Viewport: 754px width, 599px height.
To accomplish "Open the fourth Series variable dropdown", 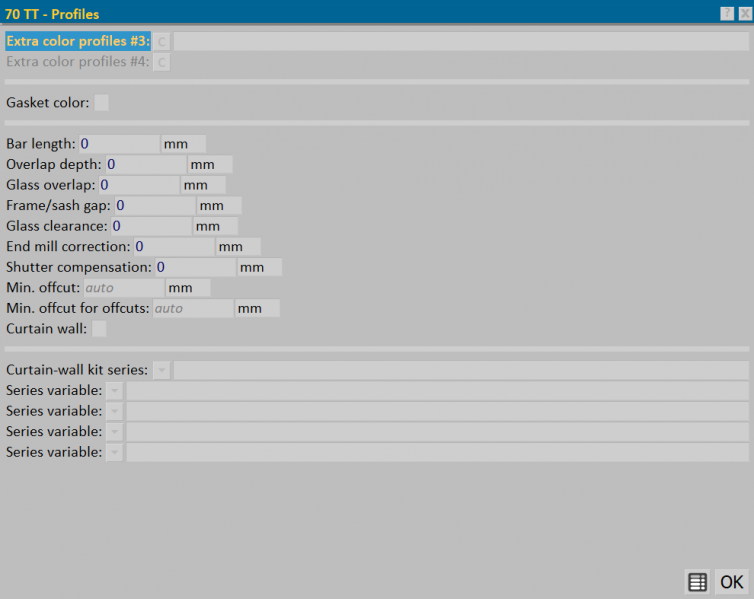I will click(x=114, y=452).
